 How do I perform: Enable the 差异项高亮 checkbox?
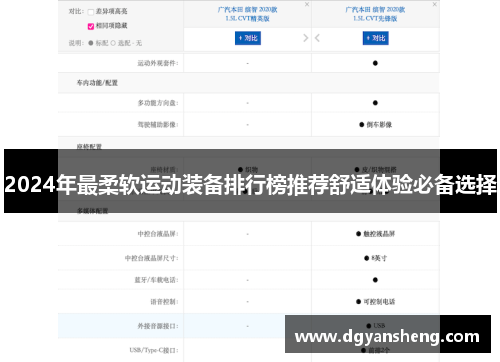point(91,12)
